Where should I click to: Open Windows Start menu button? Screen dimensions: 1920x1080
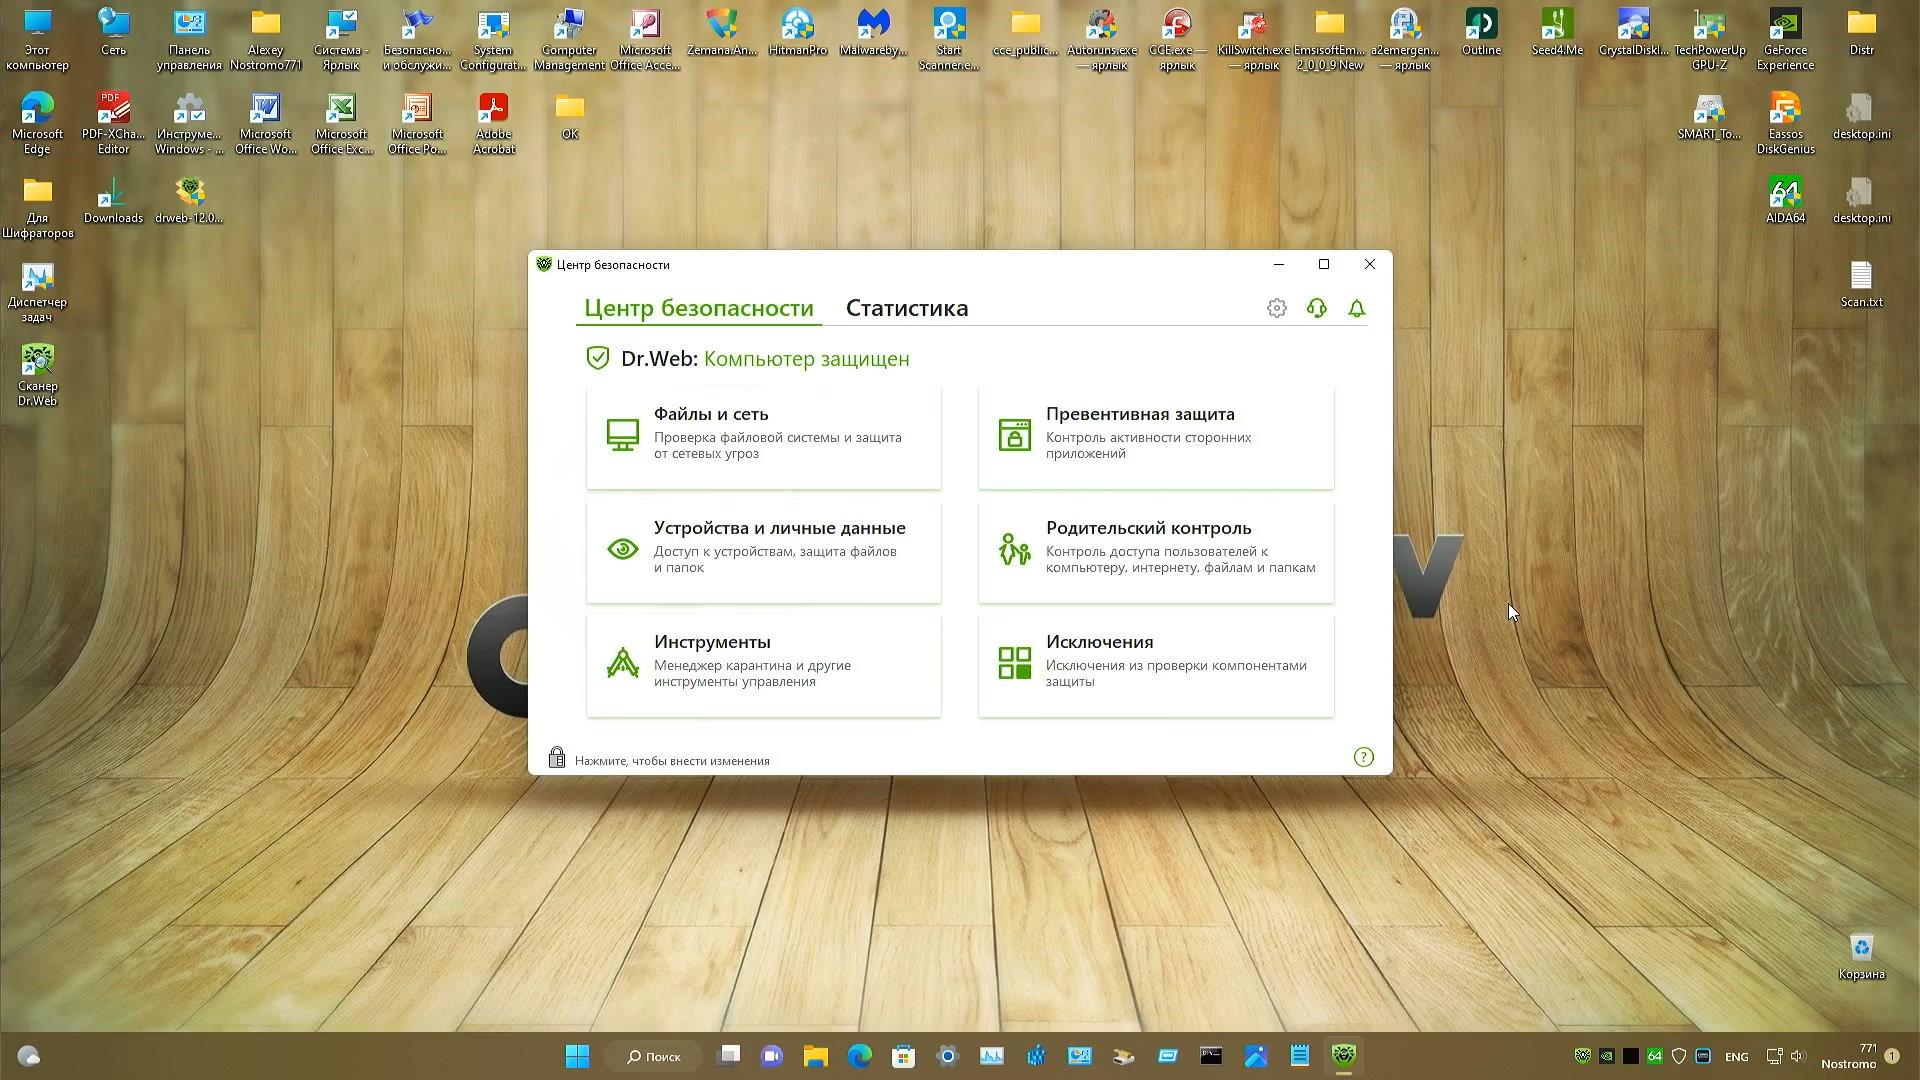[x=577, y=1056]
